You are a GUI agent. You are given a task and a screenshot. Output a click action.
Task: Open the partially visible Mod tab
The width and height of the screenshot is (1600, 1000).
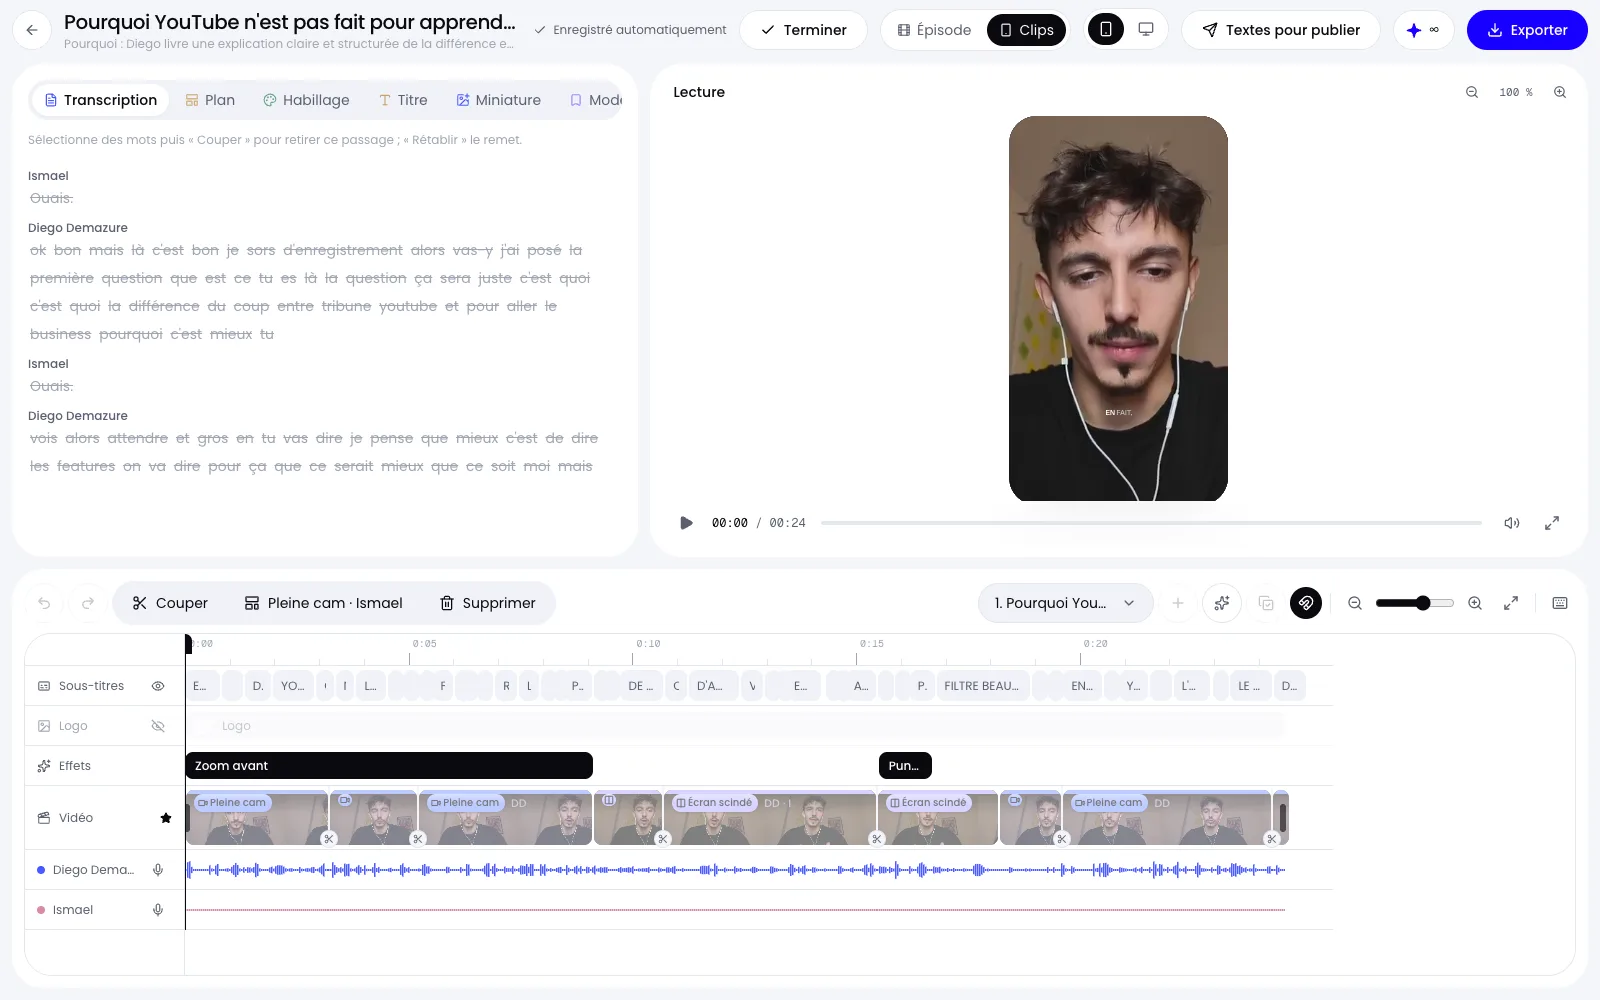tap(596, 100)
